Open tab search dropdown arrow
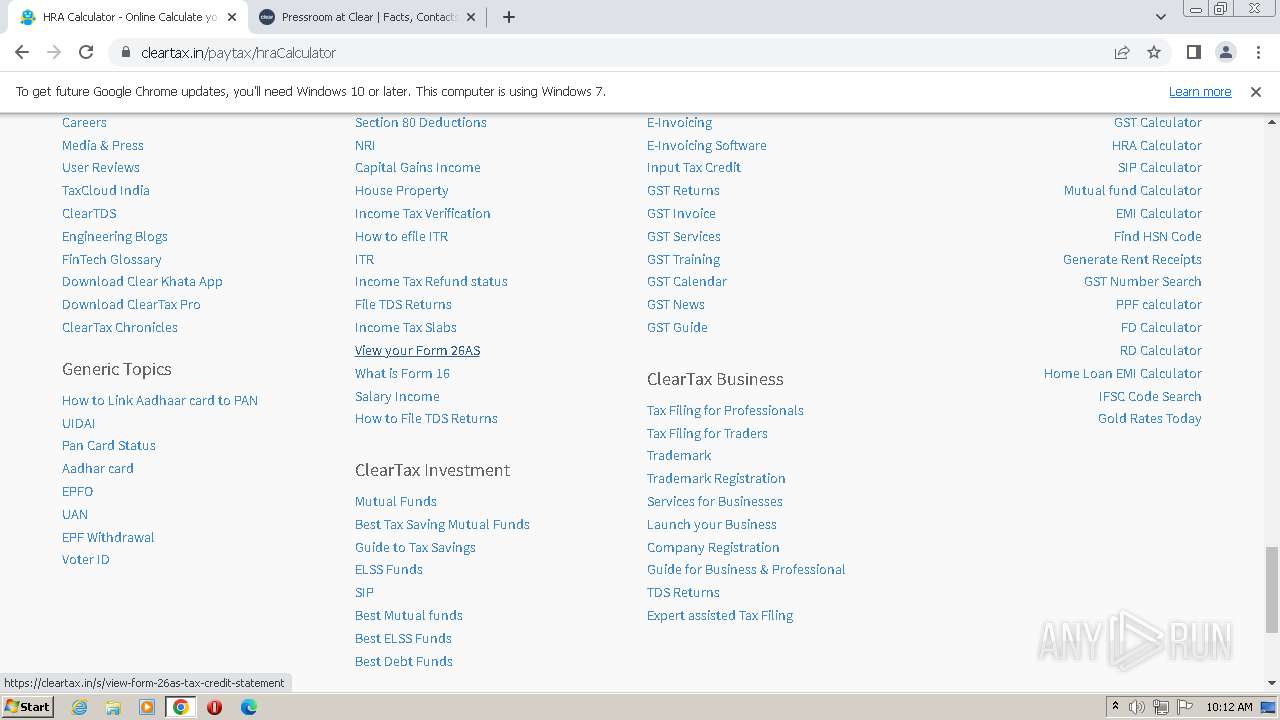The width and height of the screenshot is (1280, 720). 1160,17
